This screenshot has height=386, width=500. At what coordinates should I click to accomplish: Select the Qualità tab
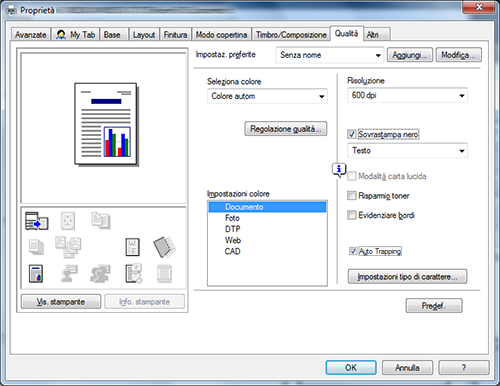pos(346,33)
